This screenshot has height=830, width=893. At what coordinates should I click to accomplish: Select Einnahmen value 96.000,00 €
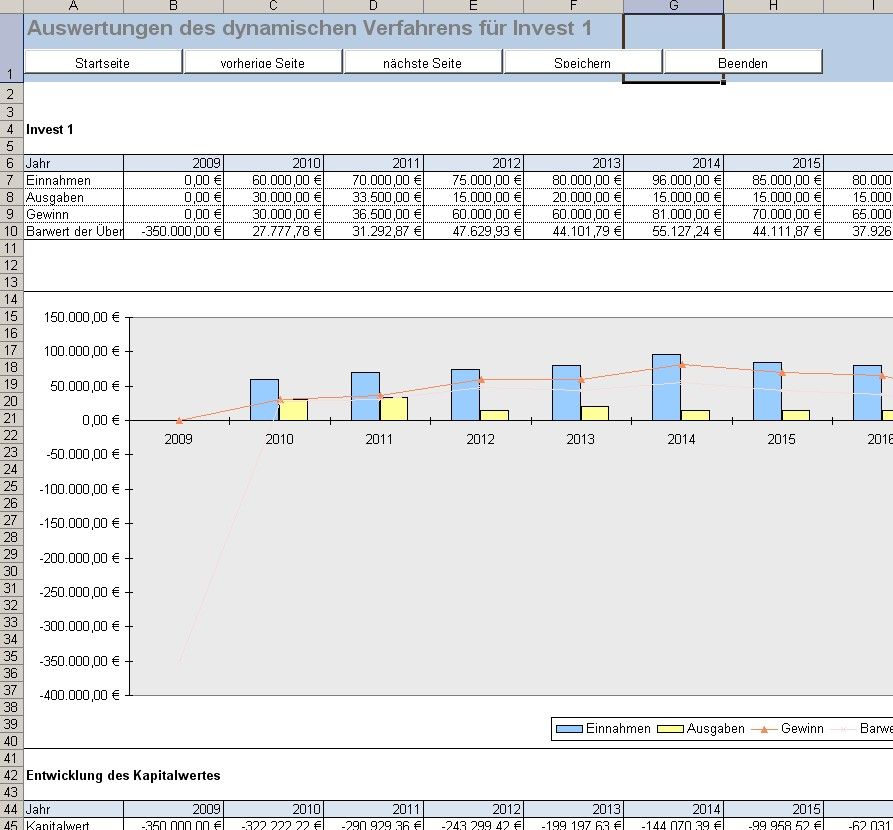coord(673,180)
